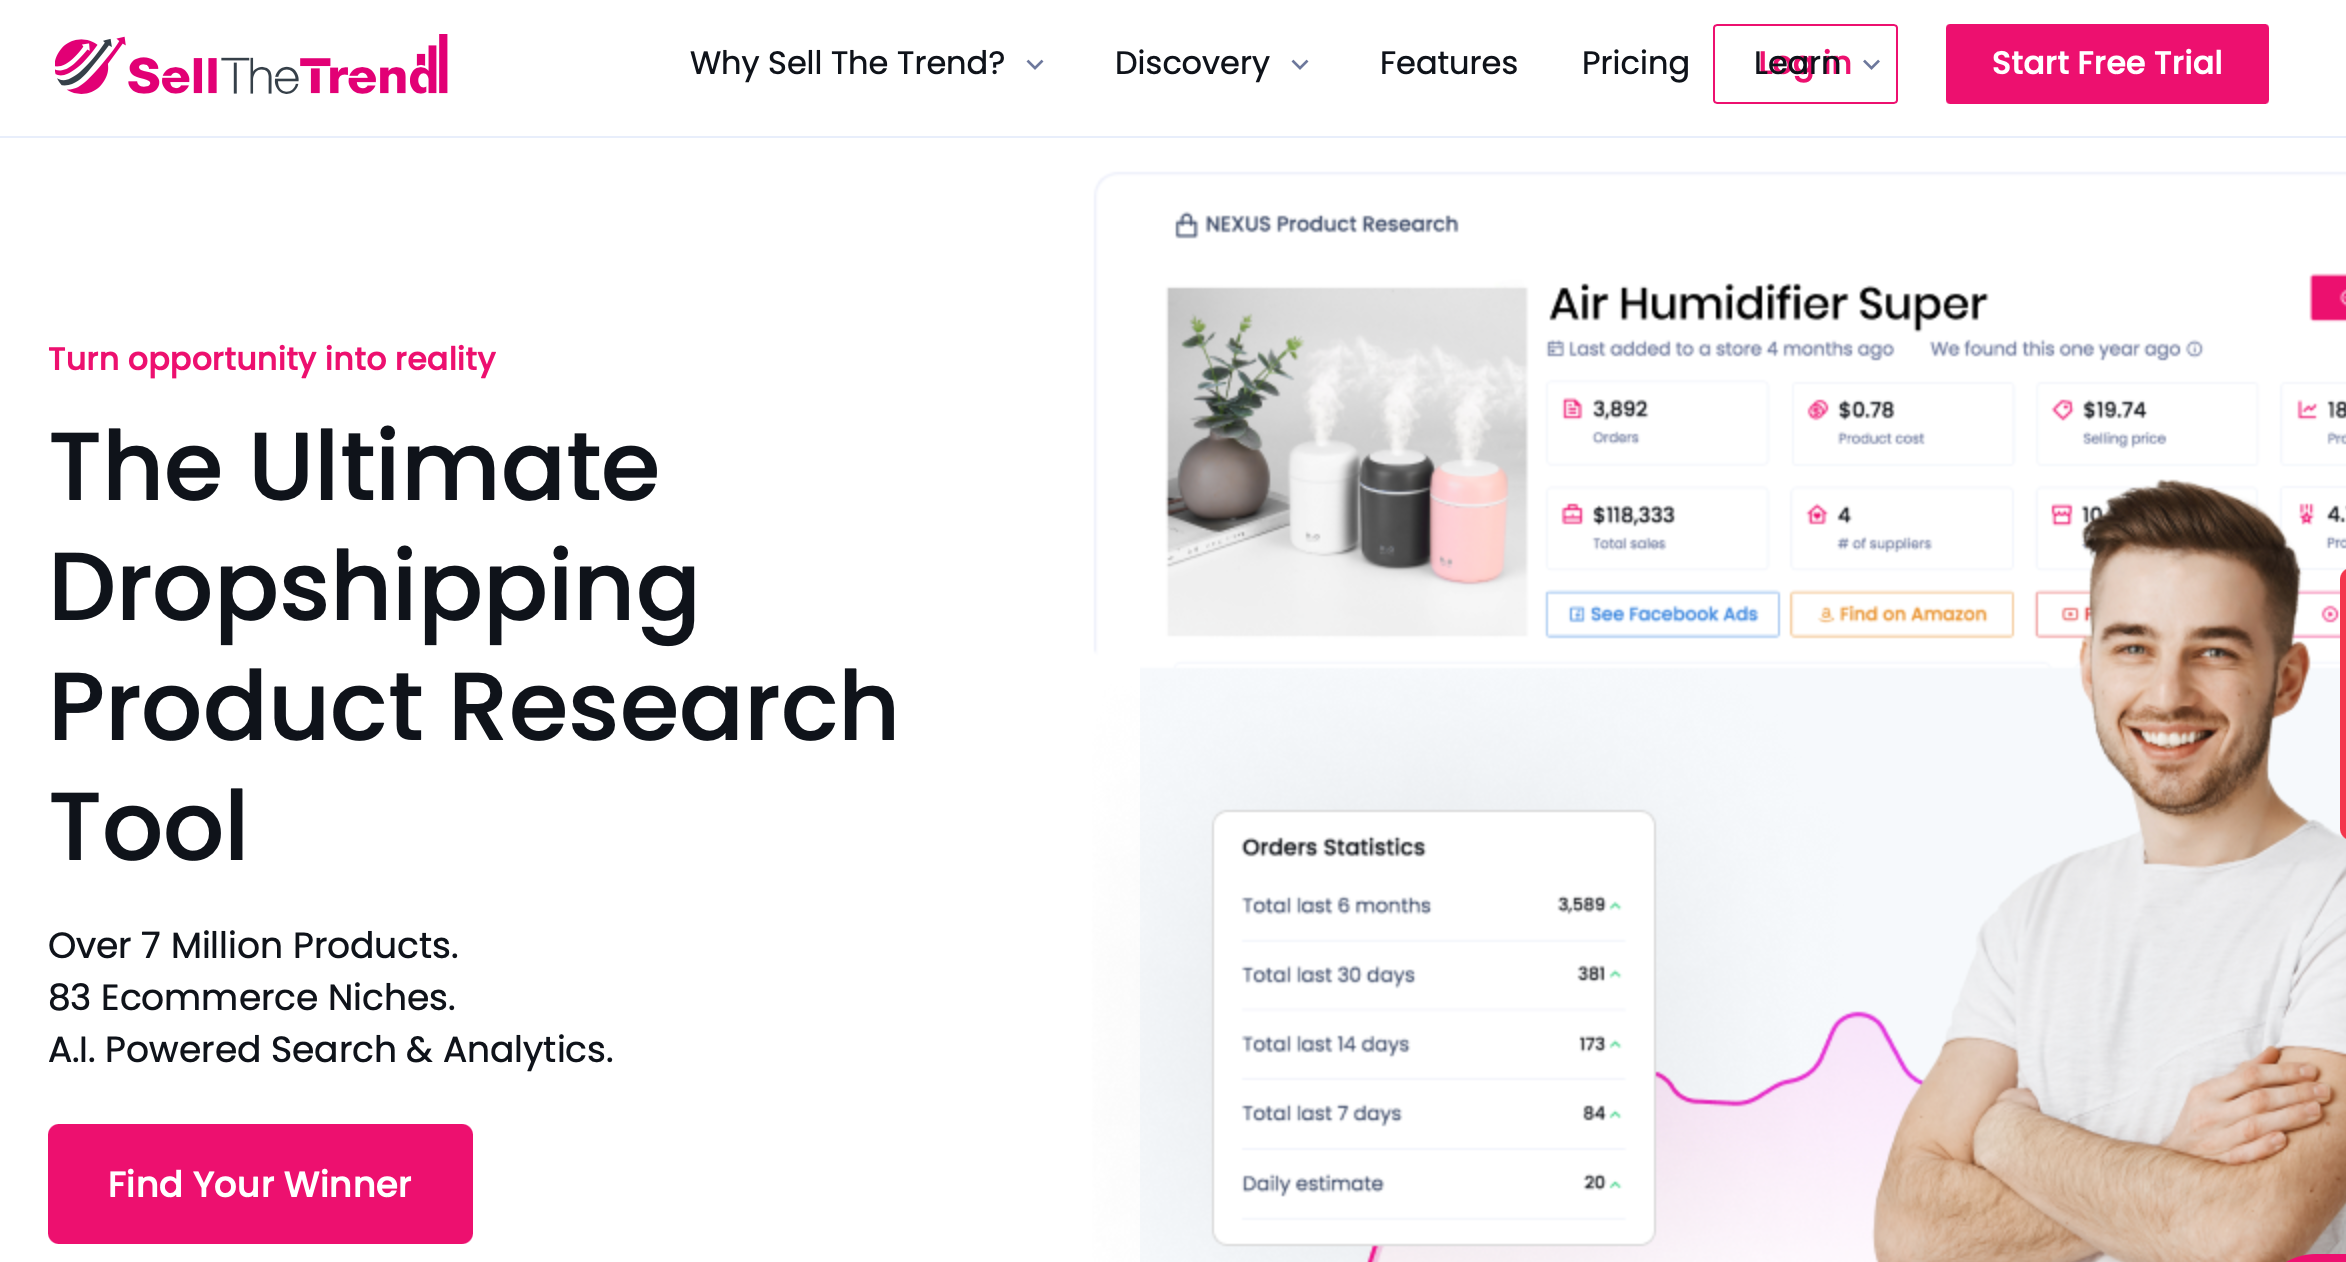Click the Start Free Trial button
The width and height of the screenshot is (2346, 1262).
pyautogui.click(x=2107, y=64)
